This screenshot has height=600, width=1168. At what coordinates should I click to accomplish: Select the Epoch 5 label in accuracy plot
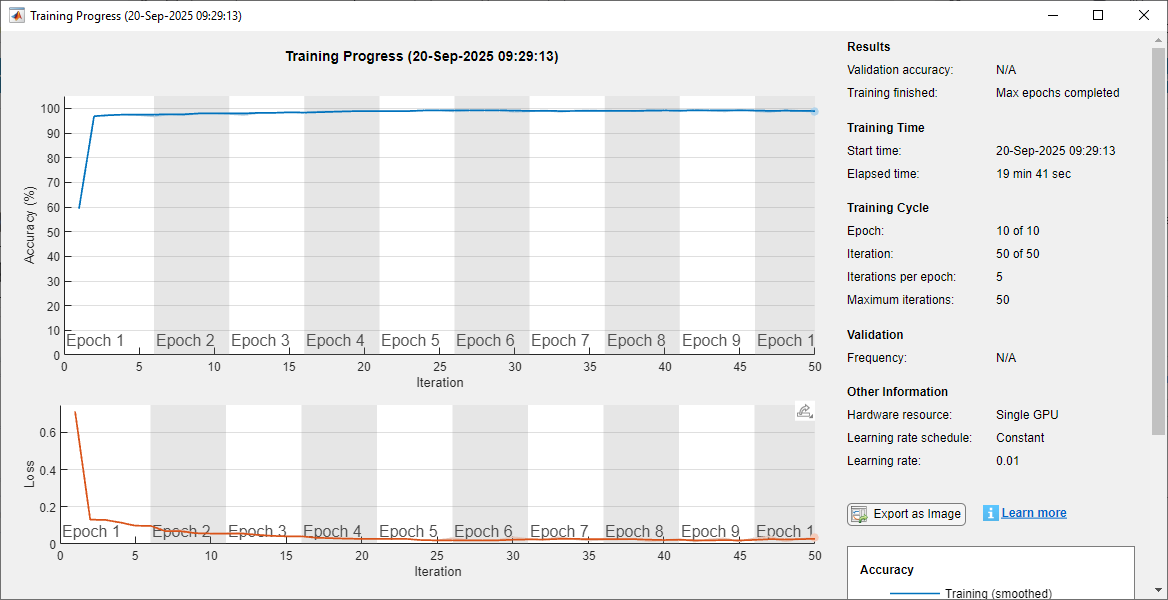click(410, 341)
